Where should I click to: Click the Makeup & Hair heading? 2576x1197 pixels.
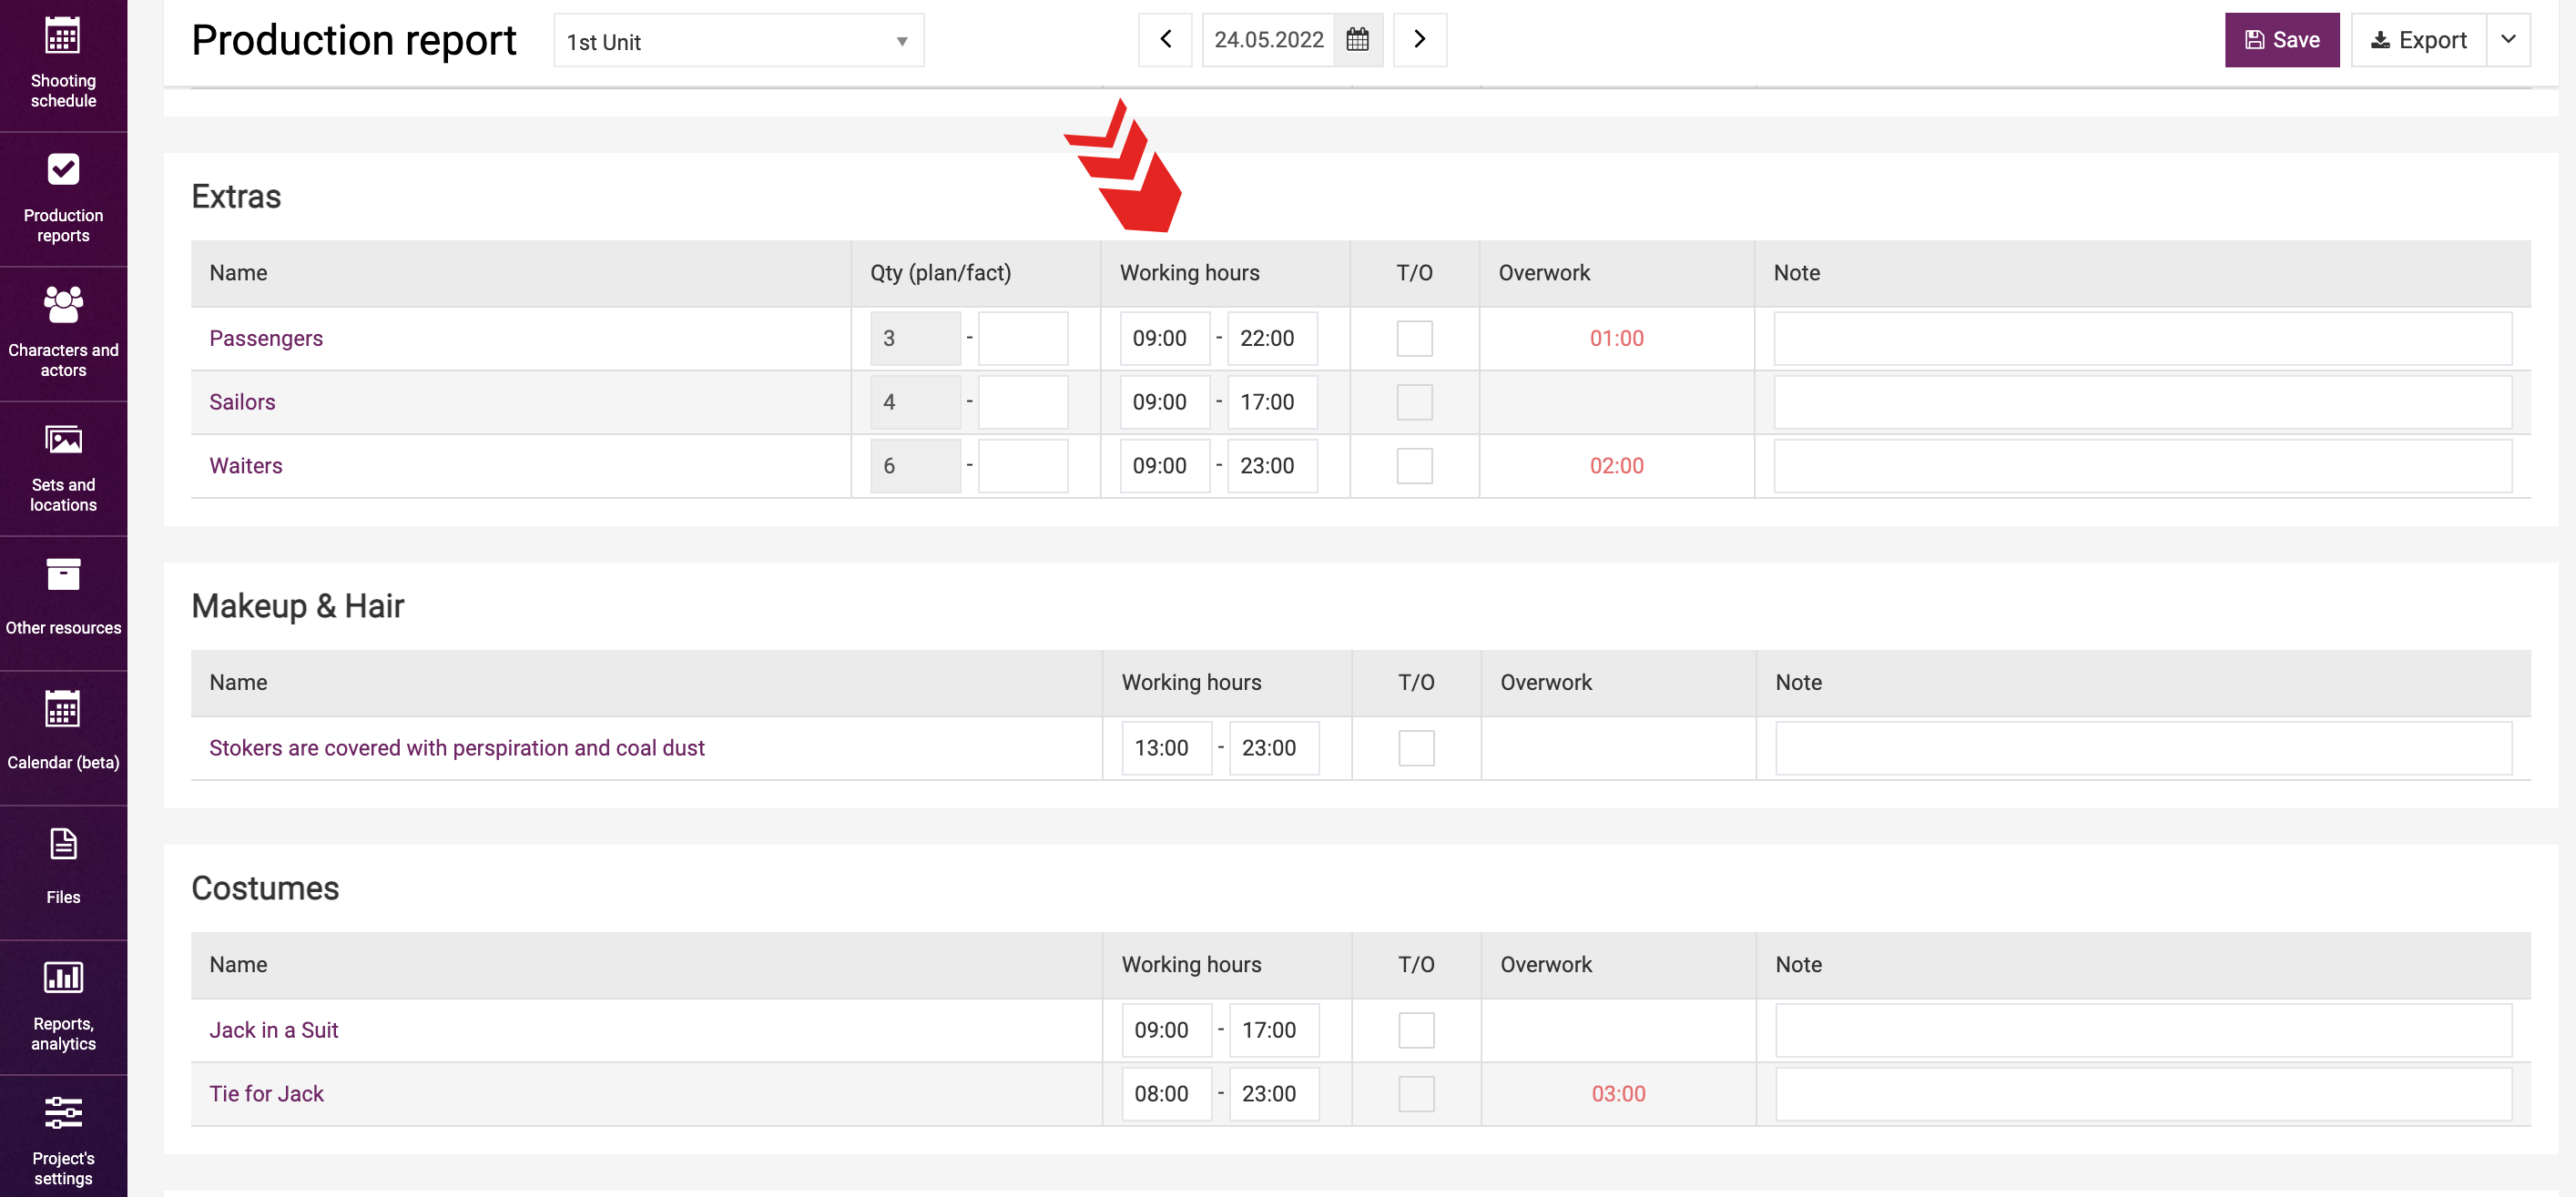[298, 606]
